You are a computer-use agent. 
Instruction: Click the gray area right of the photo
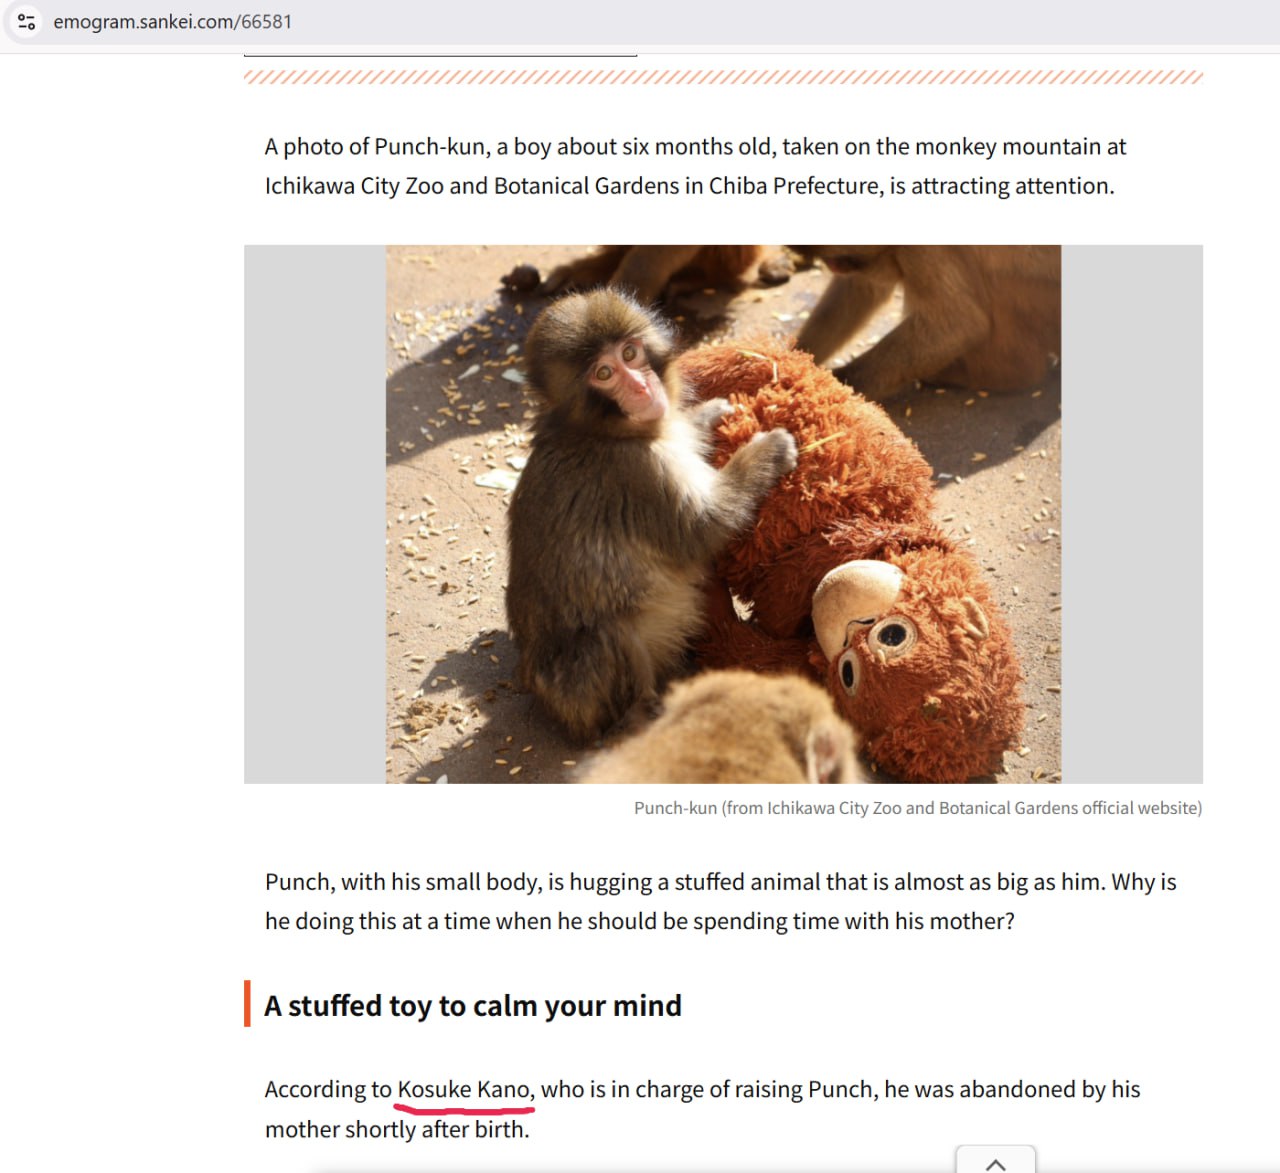(1132, 514)
